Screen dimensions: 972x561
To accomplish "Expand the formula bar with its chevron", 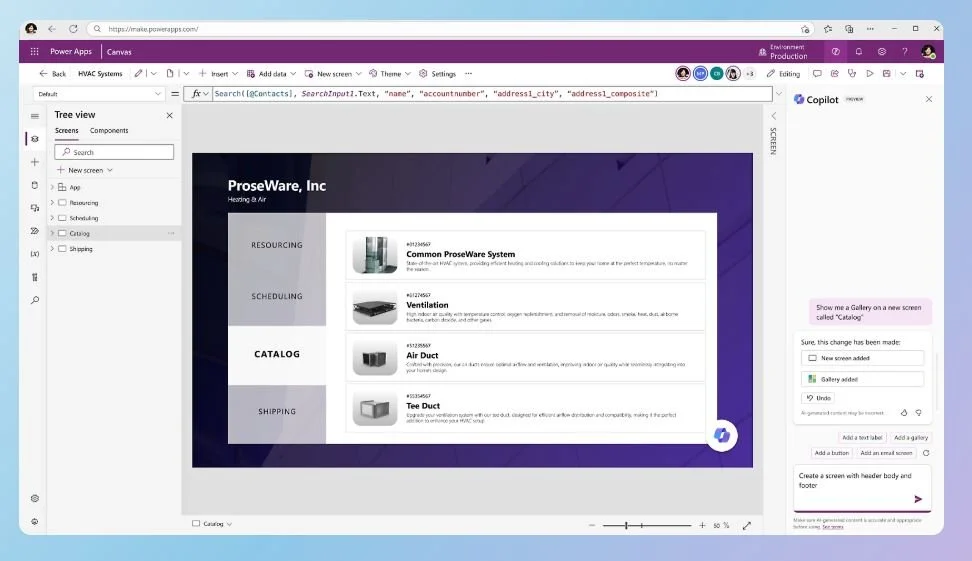I will 779,94.
